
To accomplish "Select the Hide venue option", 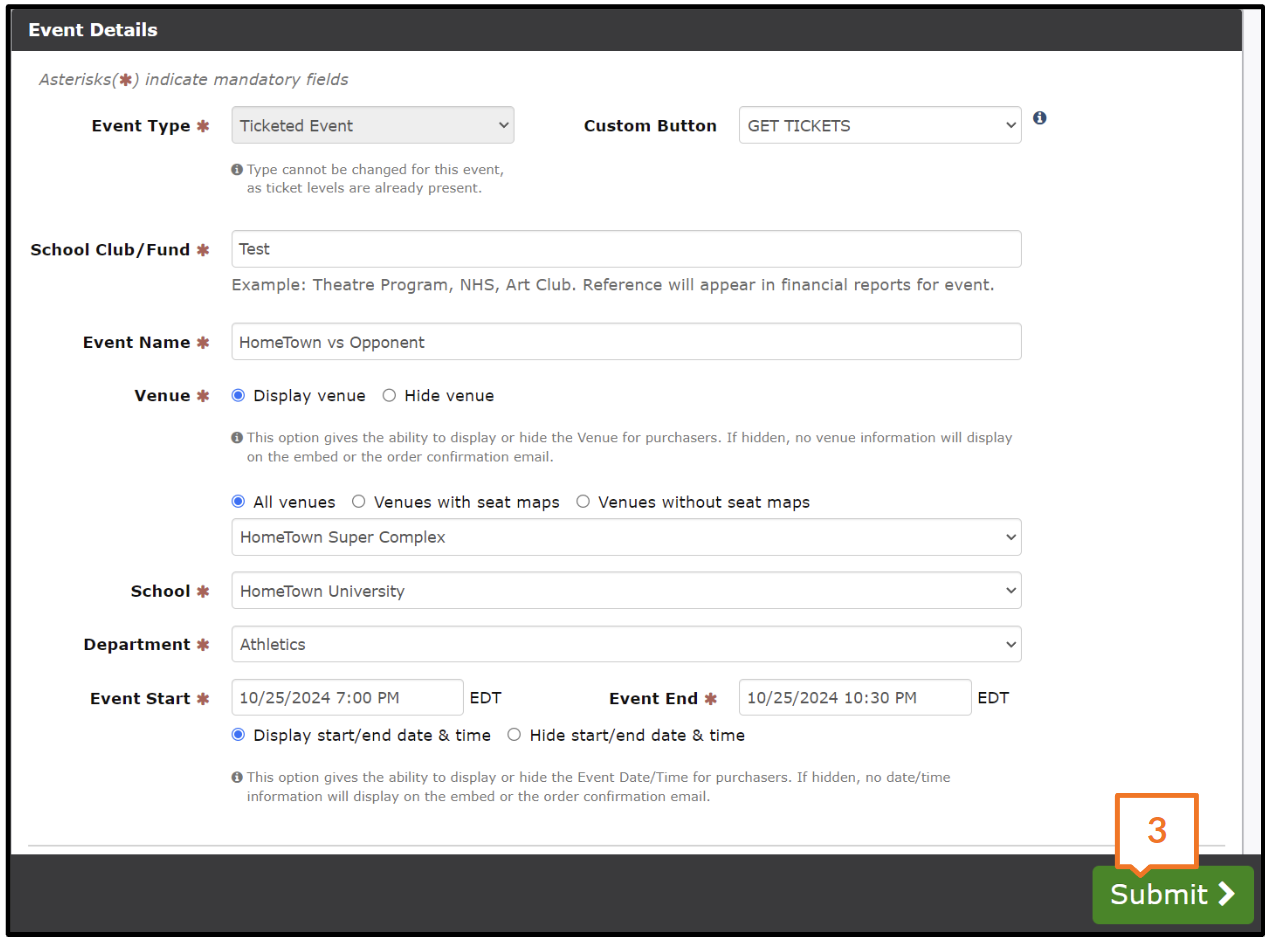I will pyautogui.click(x=389, y=396).
